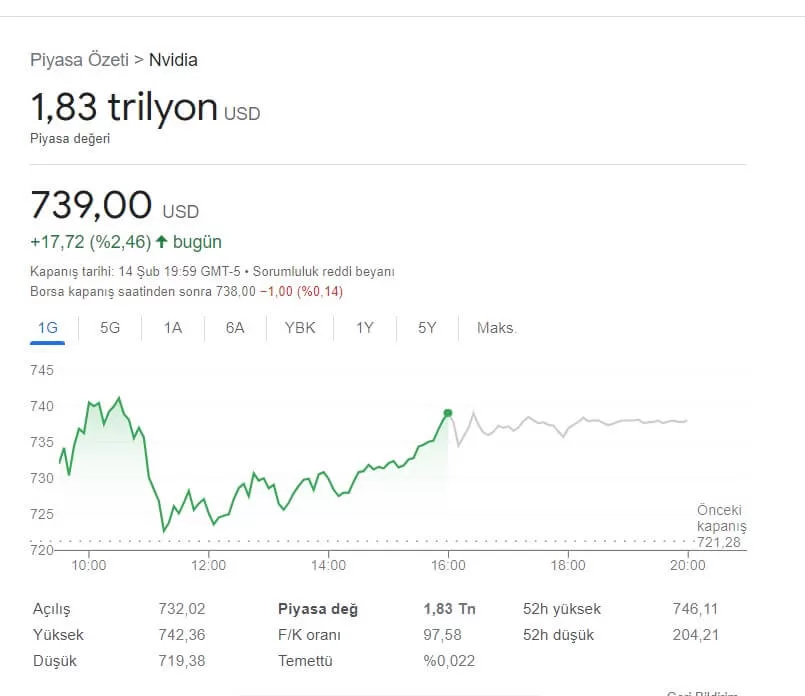The height and width of the screenshot is (696, 805).
Task: Click the 739,00 USD price value
Action: (x=92, y=205)
